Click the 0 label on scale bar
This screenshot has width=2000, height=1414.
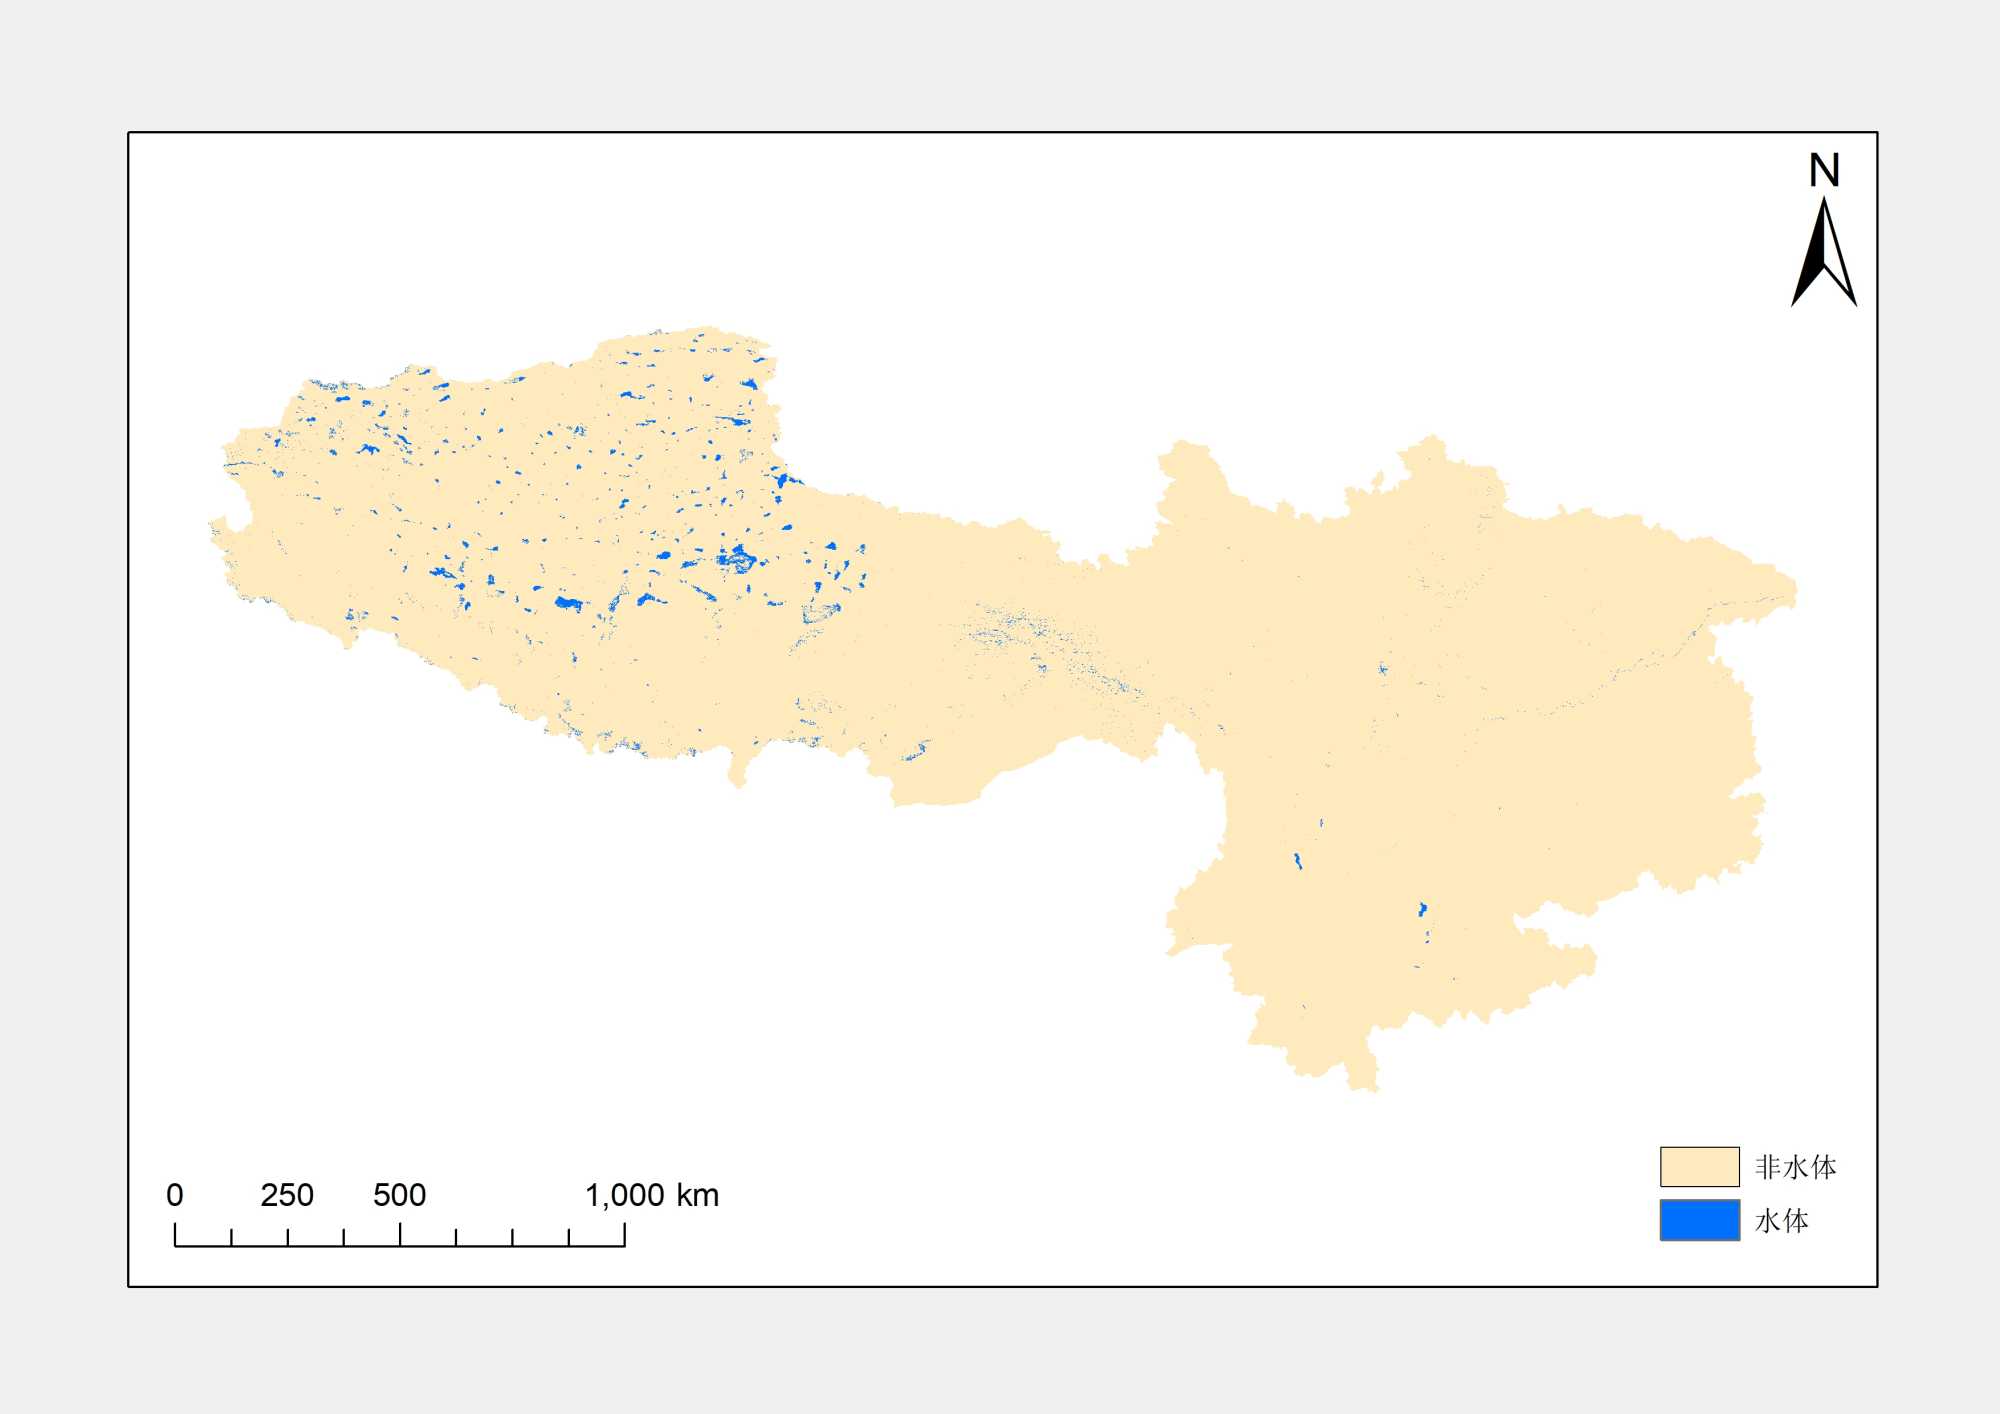[175, 1195]
